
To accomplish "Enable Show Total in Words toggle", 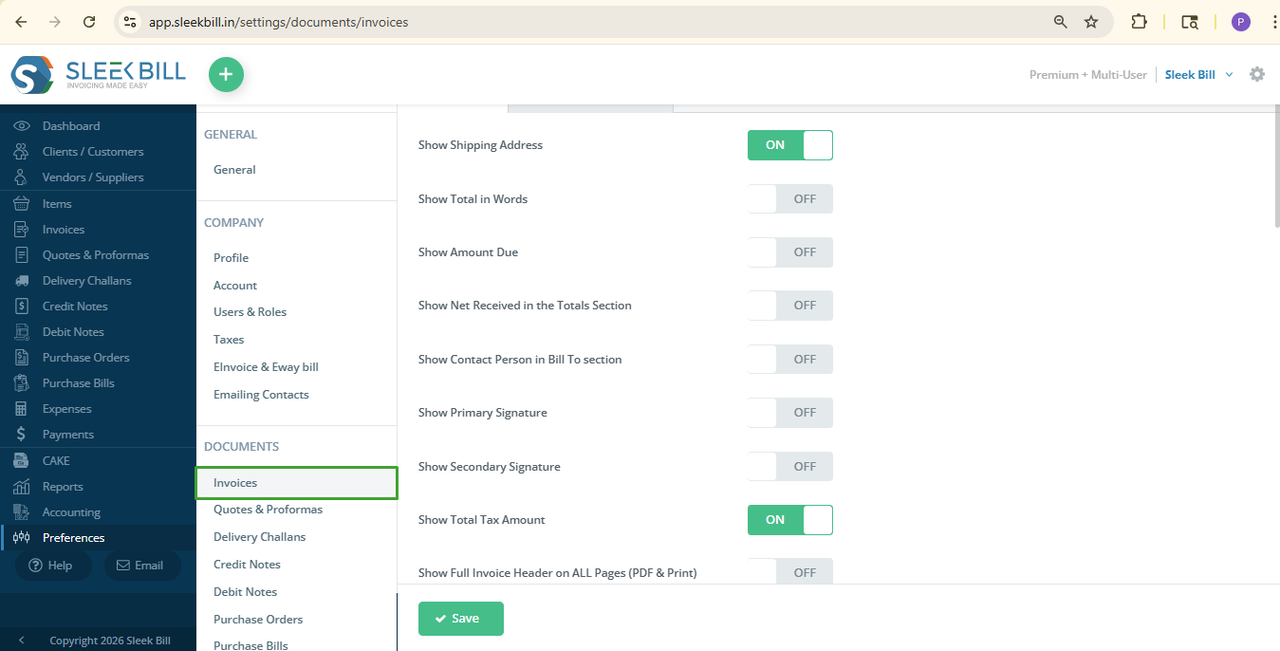I will (x=790, y=199).
